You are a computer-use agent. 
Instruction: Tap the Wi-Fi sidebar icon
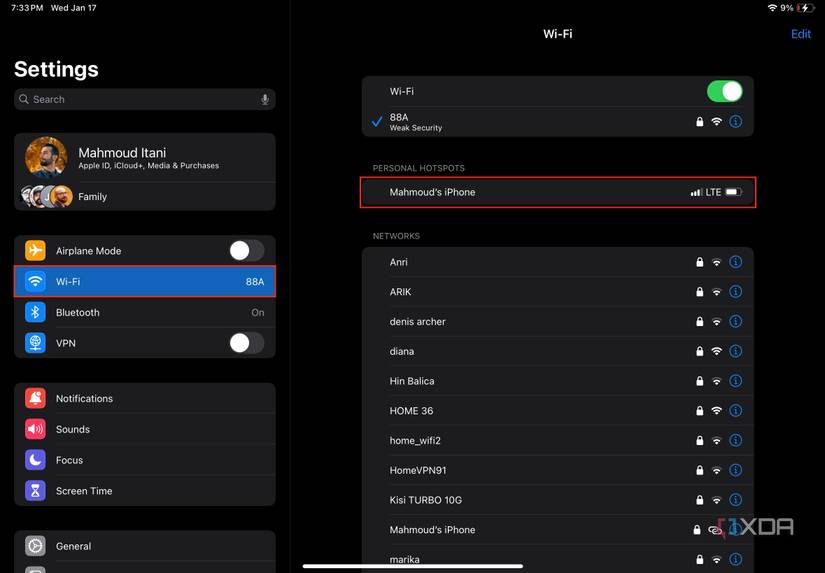35,281
